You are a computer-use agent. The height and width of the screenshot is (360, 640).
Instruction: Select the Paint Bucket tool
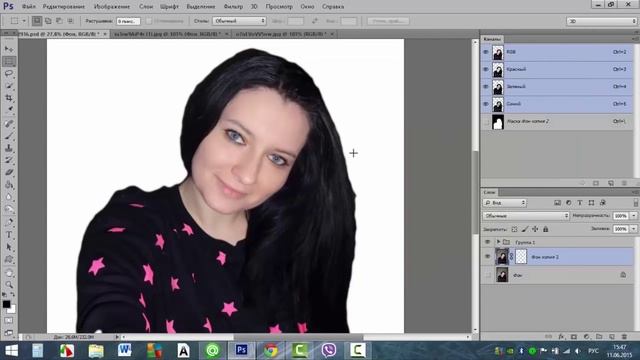tap(9, 184)
